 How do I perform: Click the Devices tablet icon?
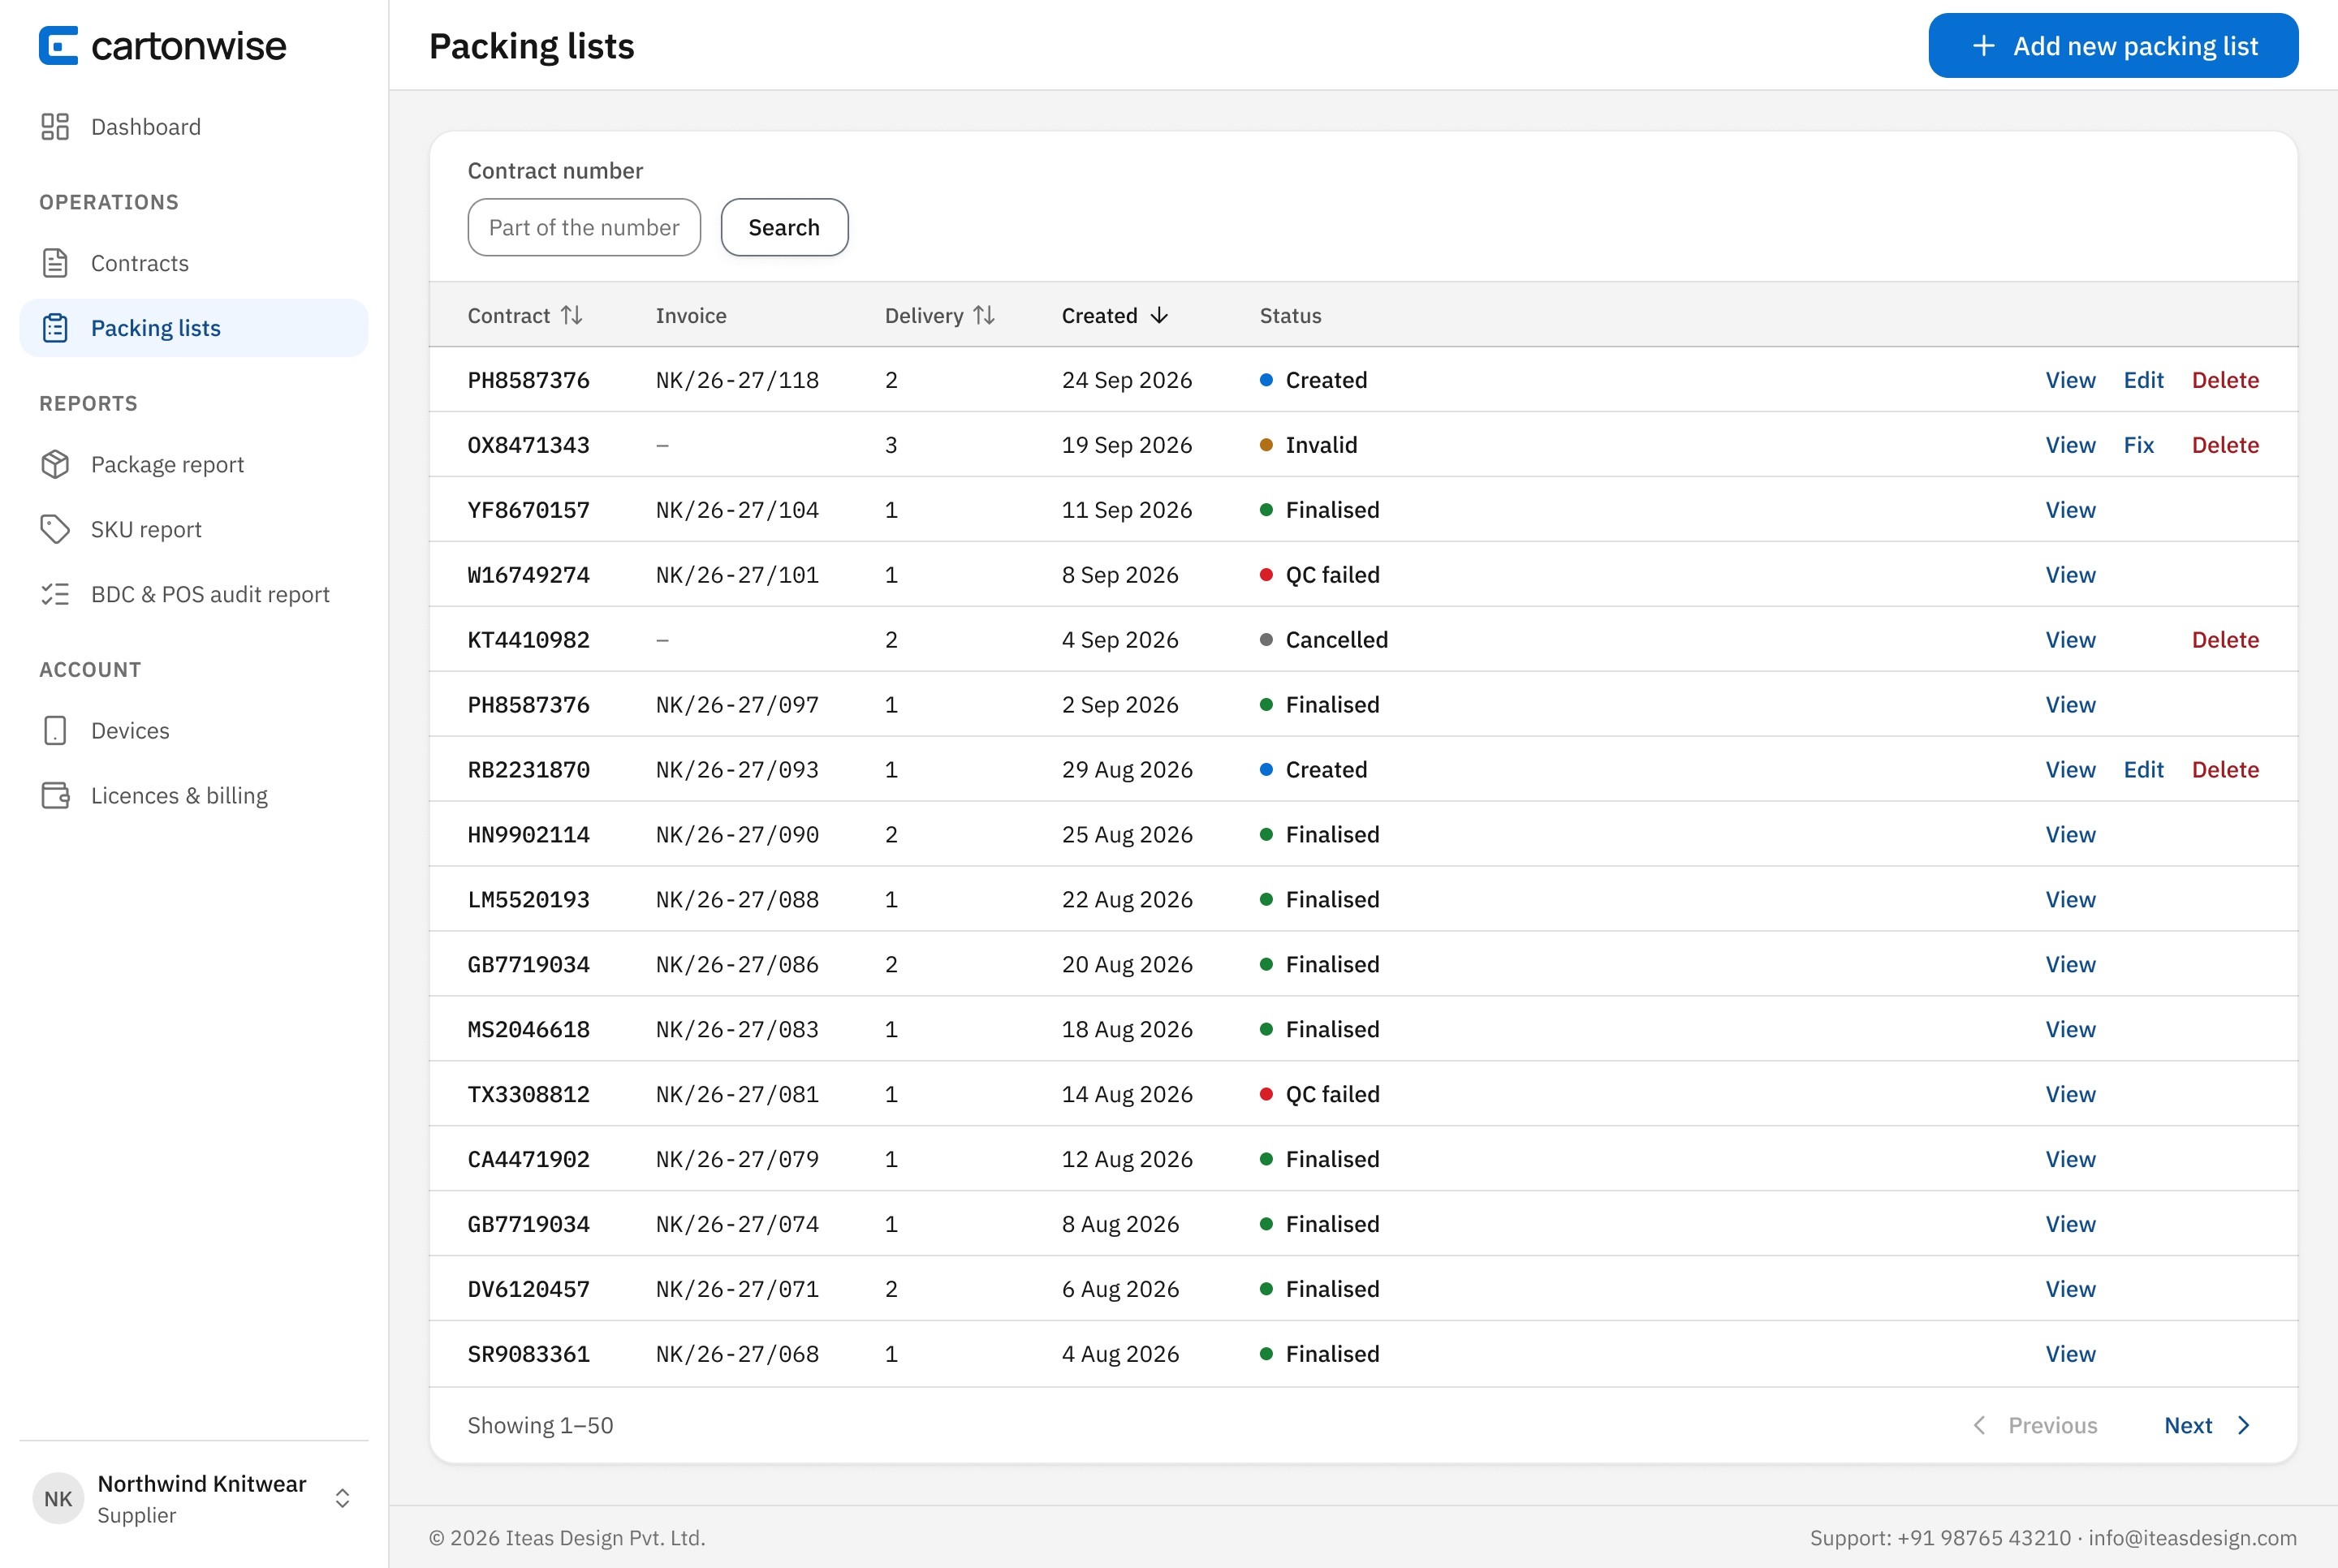point(55,730)
